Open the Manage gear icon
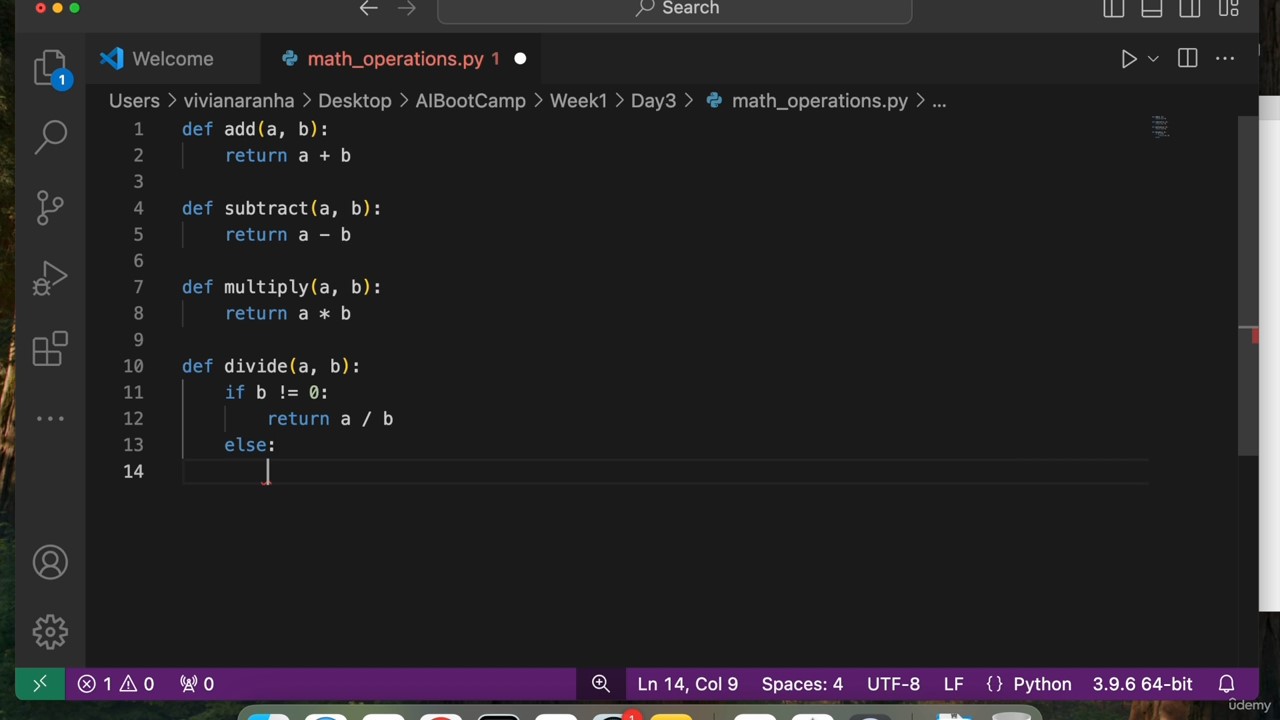Viewport: 1280px width, 720px height. [x=50, y=631]
